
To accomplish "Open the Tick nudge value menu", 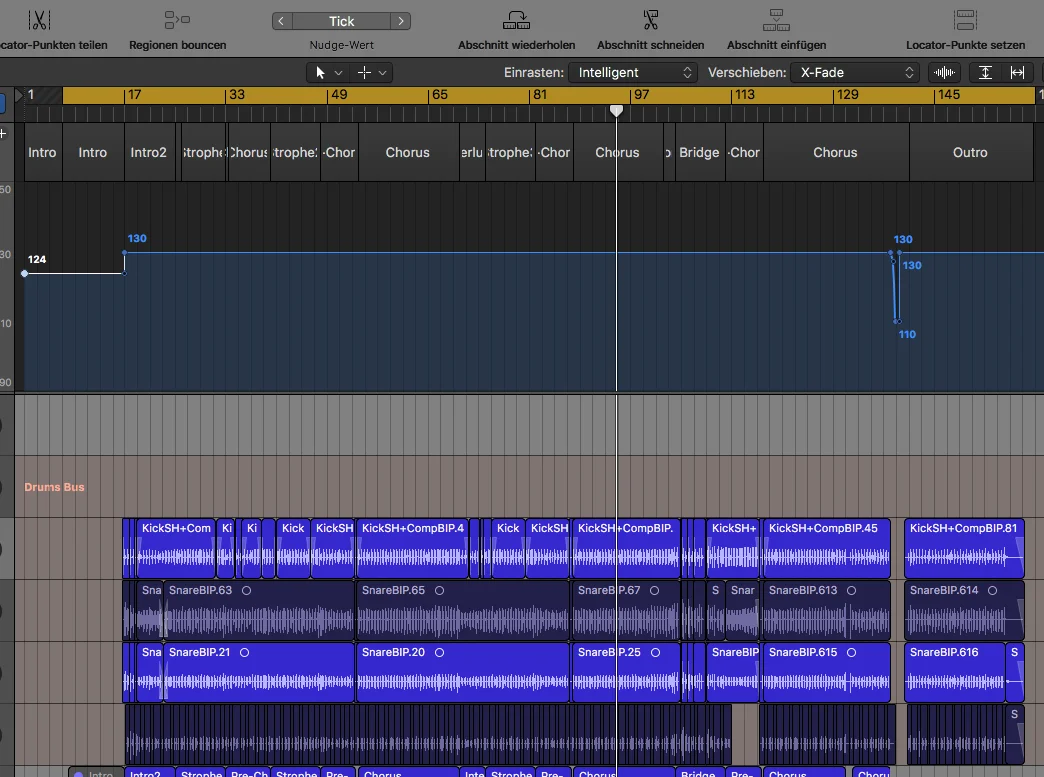I will point(342,21).
